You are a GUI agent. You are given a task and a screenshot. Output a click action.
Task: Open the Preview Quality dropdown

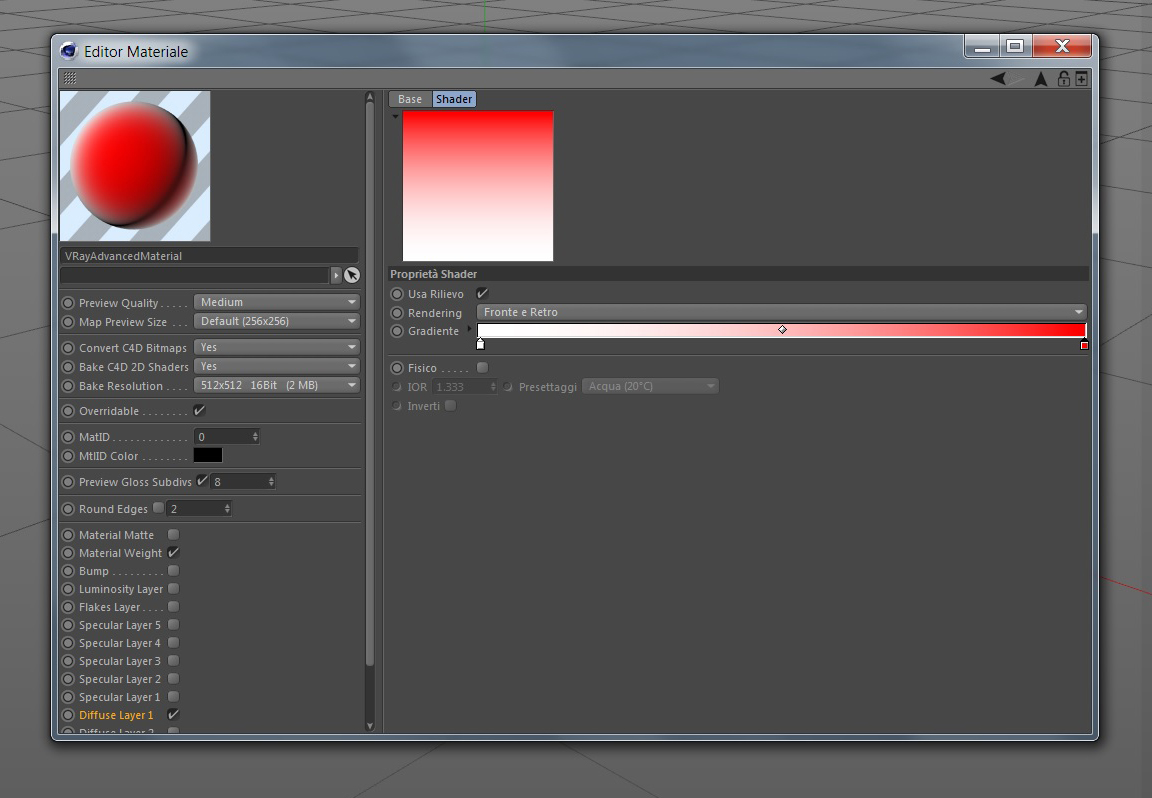[277, 302]
